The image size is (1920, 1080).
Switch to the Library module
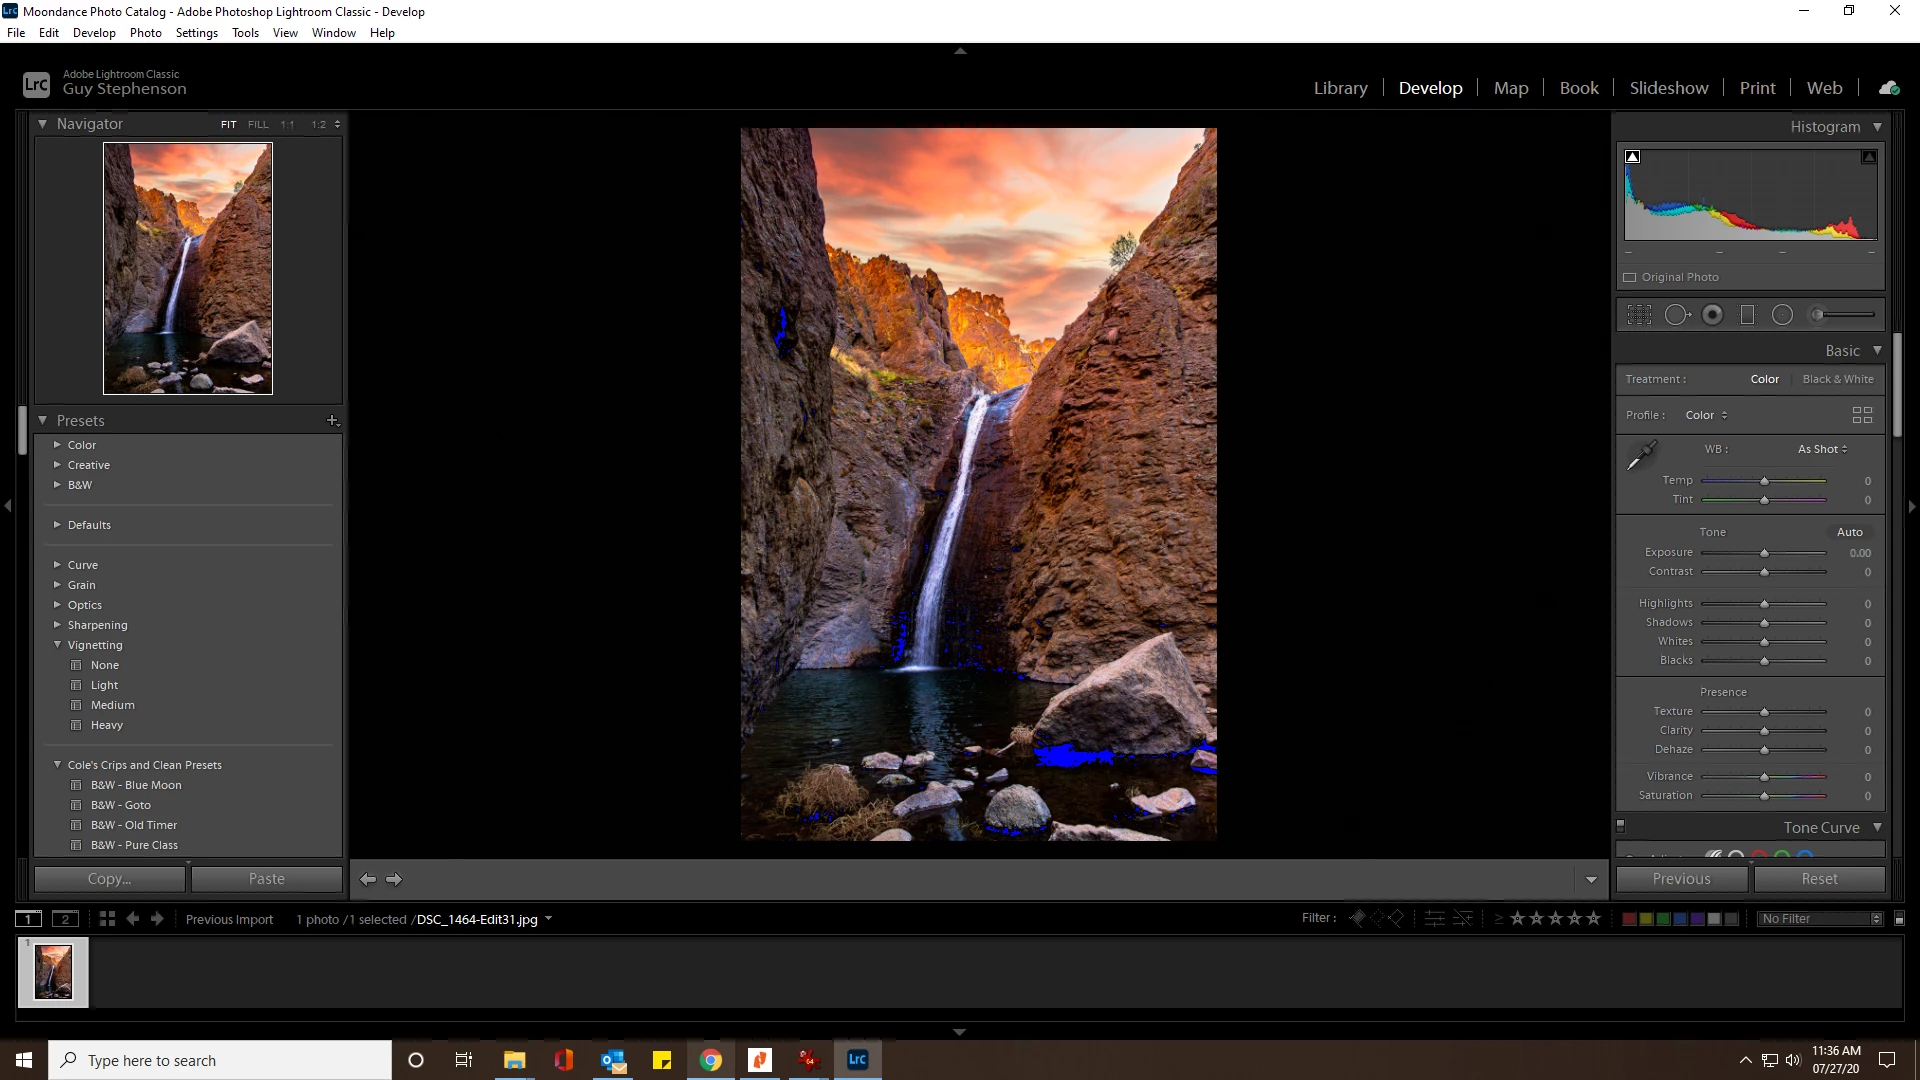1340,88
